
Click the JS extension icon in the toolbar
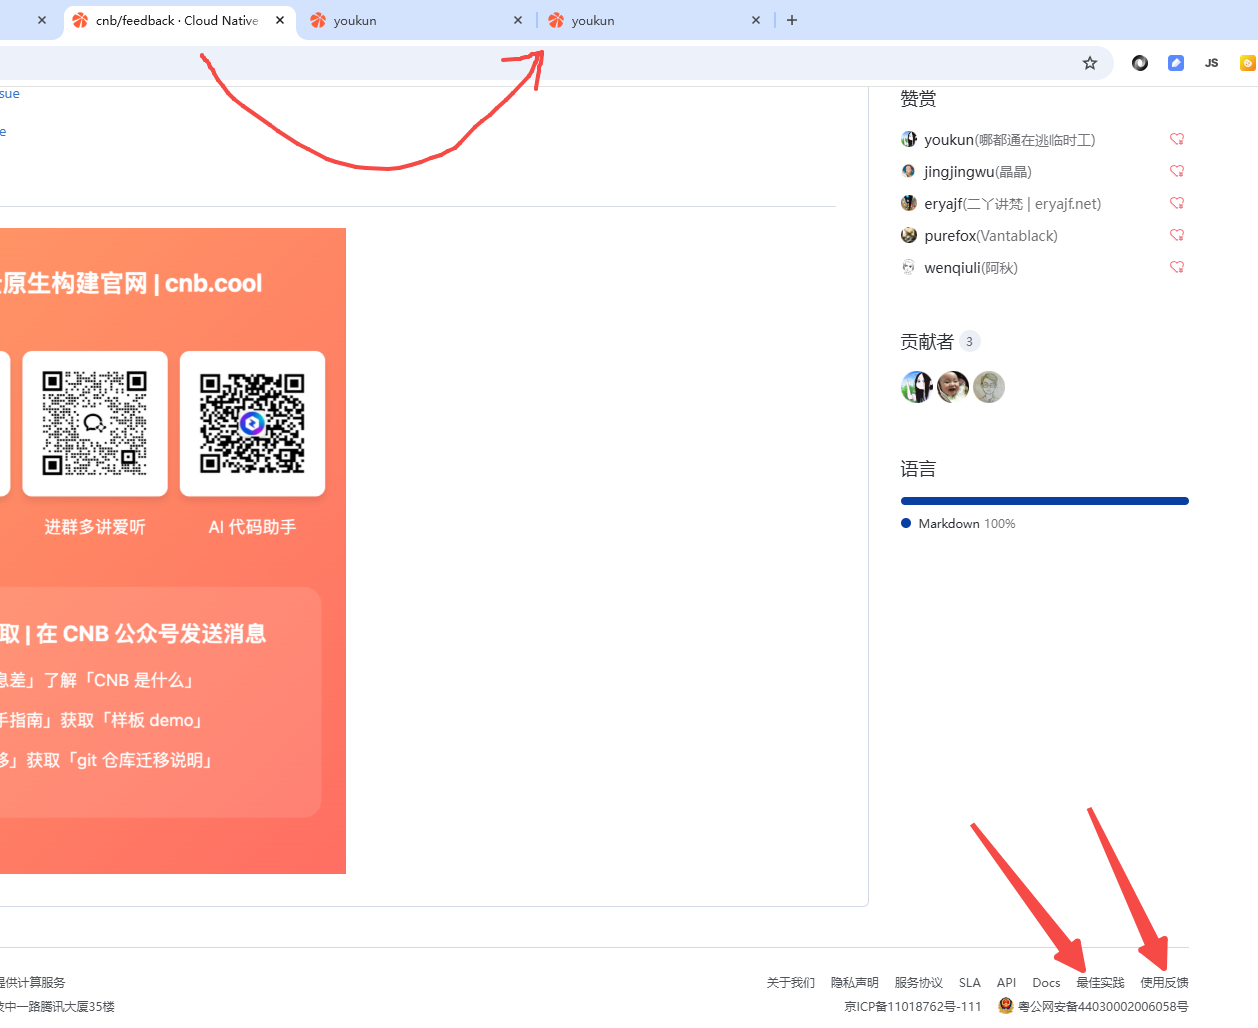click(x=1211, y=62)
